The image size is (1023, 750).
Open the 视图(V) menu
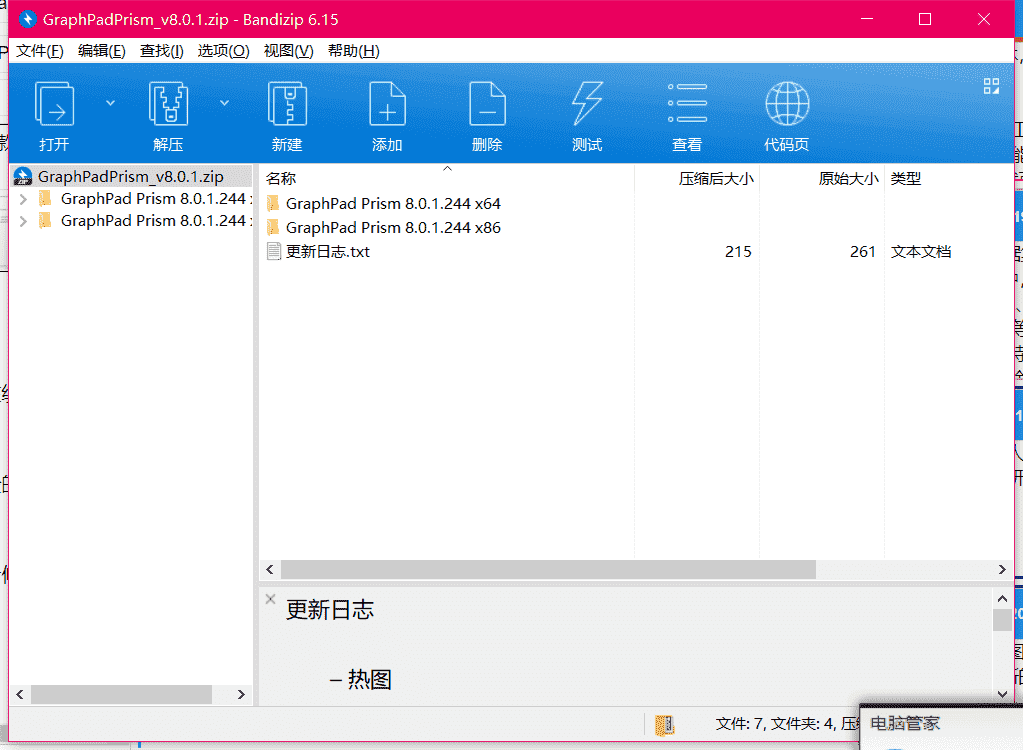[x=288, y=51]
